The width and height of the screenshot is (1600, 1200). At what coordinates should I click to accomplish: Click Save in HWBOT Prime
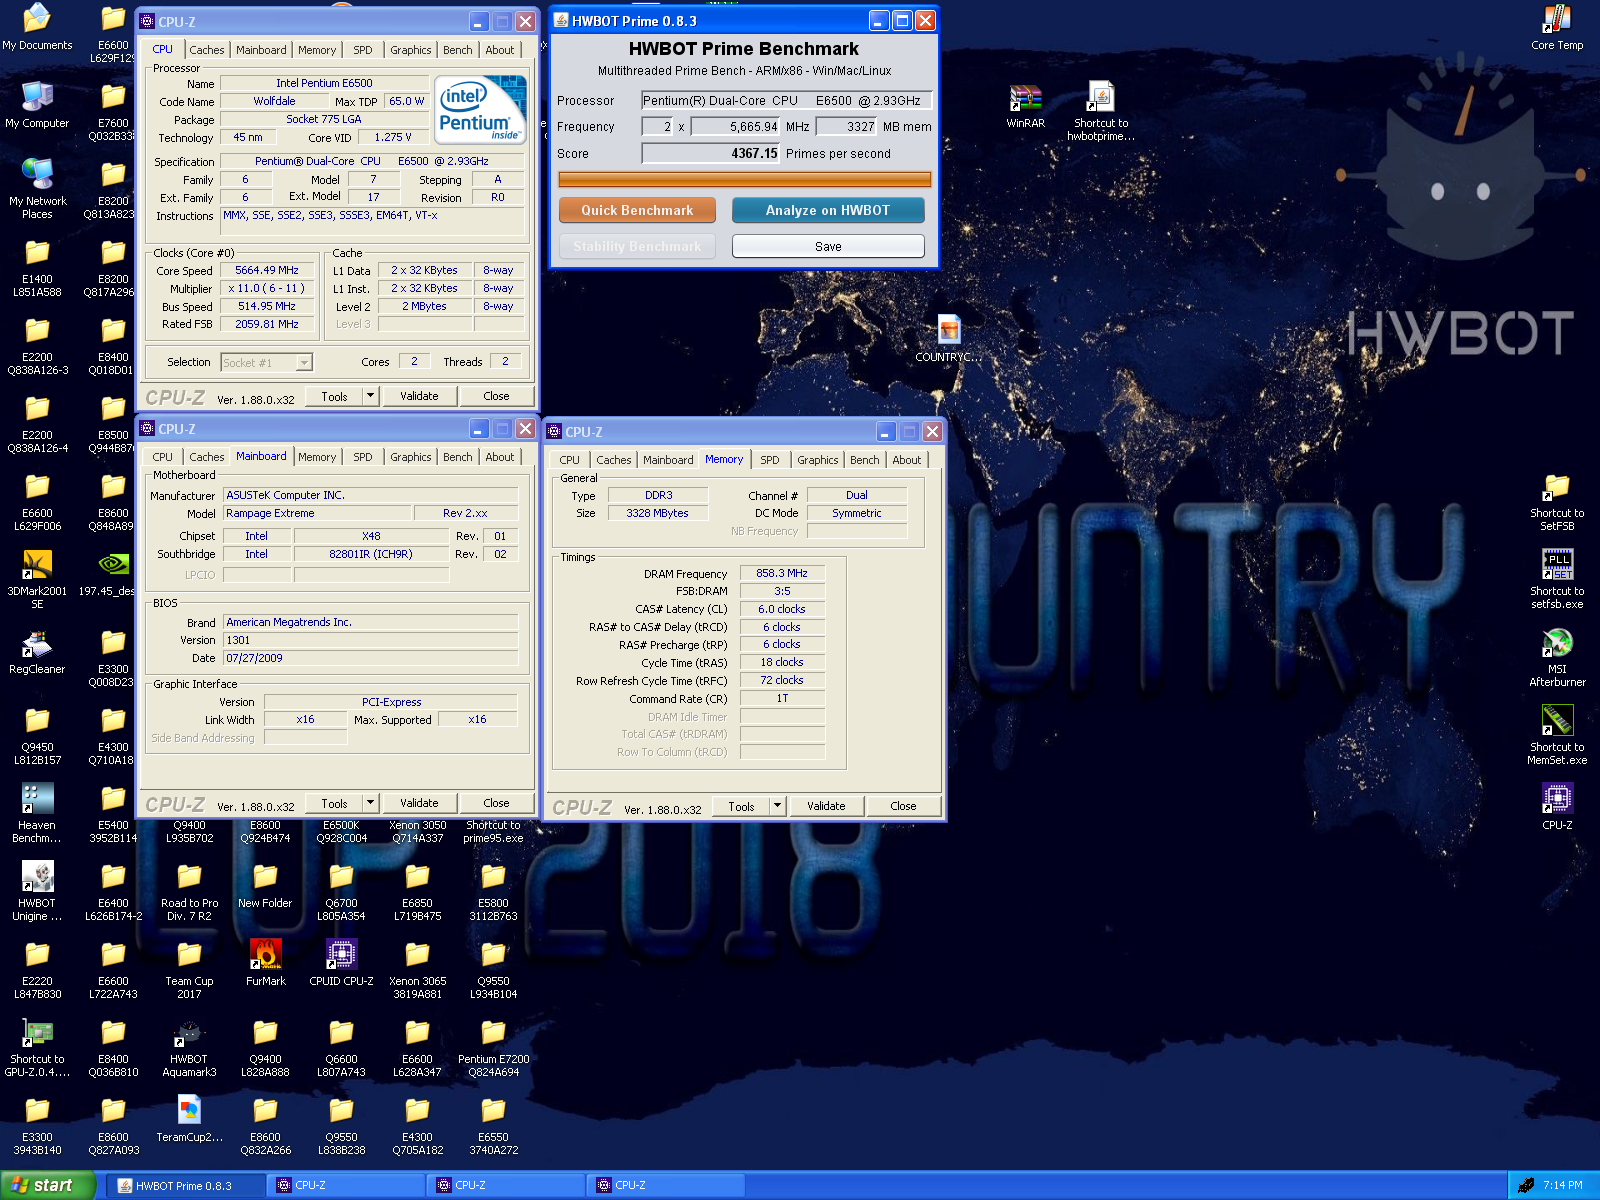pyautogui.click(x=828, y=246)
